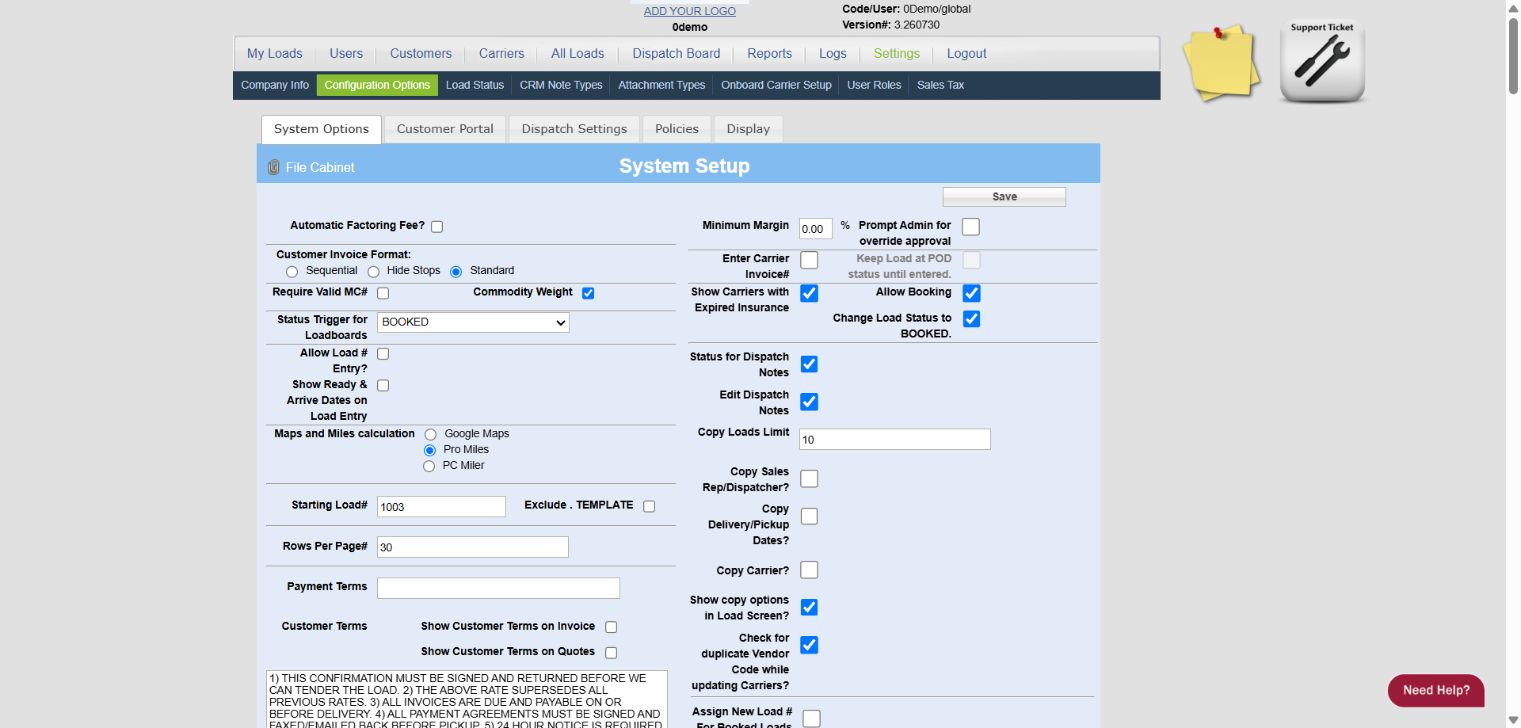Tick Allow Load # Entry checkbox
The width and height of the screenshot is (1521, 728).
[382, 354]
